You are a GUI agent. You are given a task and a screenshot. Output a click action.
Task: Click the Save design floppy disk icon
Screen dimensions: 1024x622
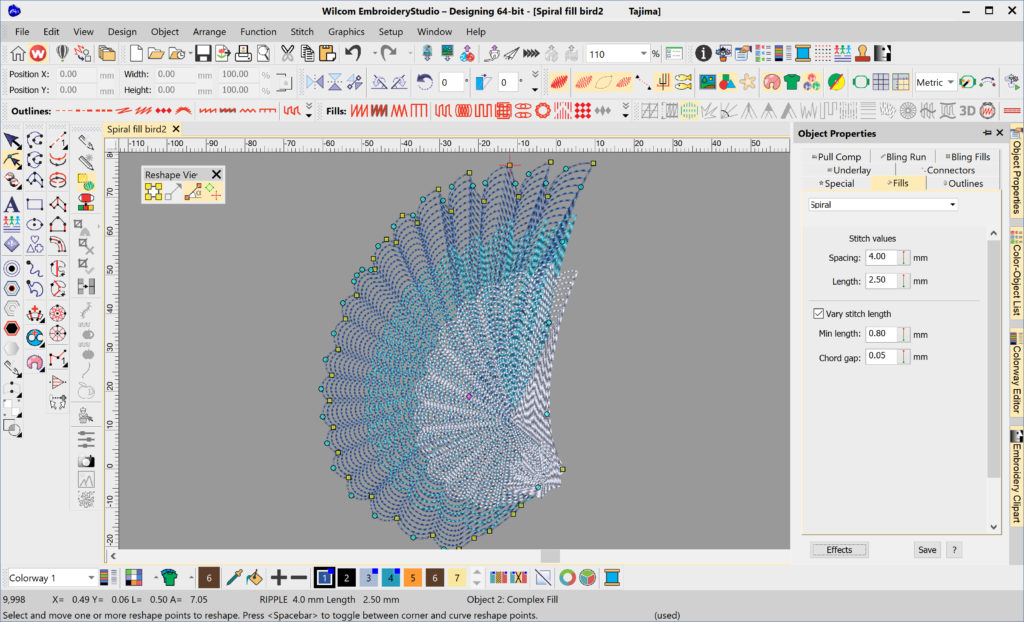coord(202,54)
